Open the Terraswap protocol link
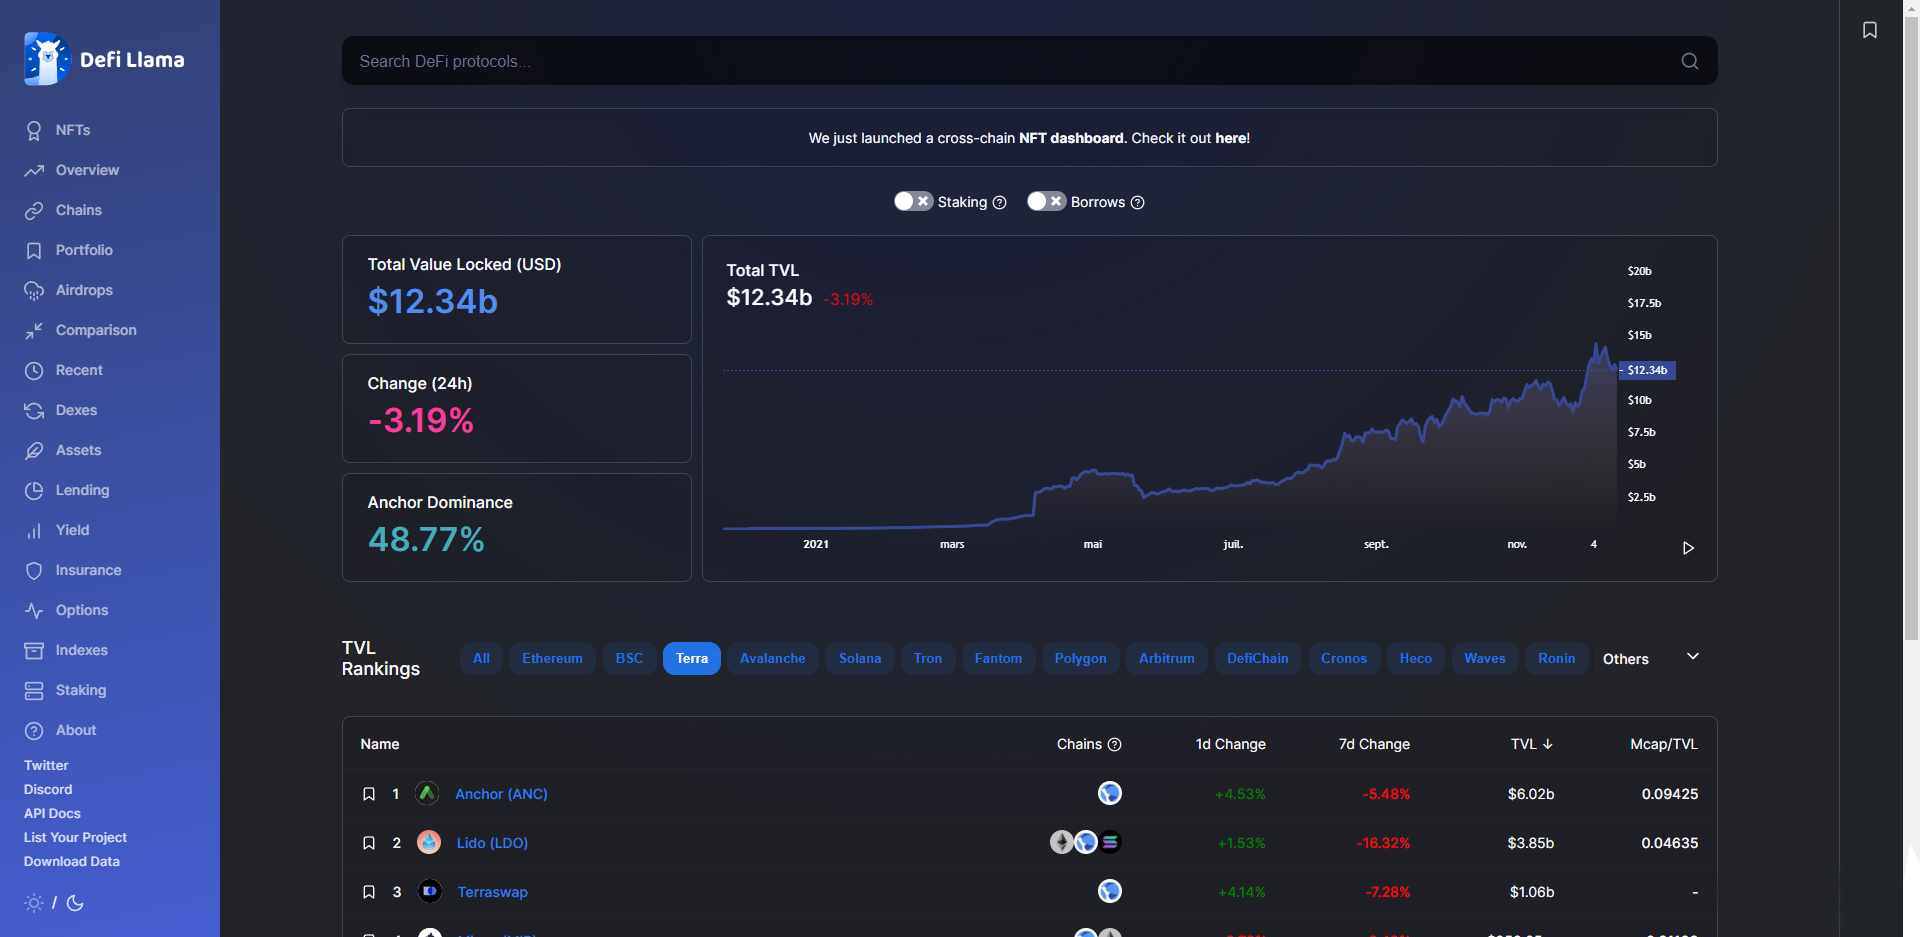Image resolution: width=1920 pixels, height=937 pixels. coord(492,892)
